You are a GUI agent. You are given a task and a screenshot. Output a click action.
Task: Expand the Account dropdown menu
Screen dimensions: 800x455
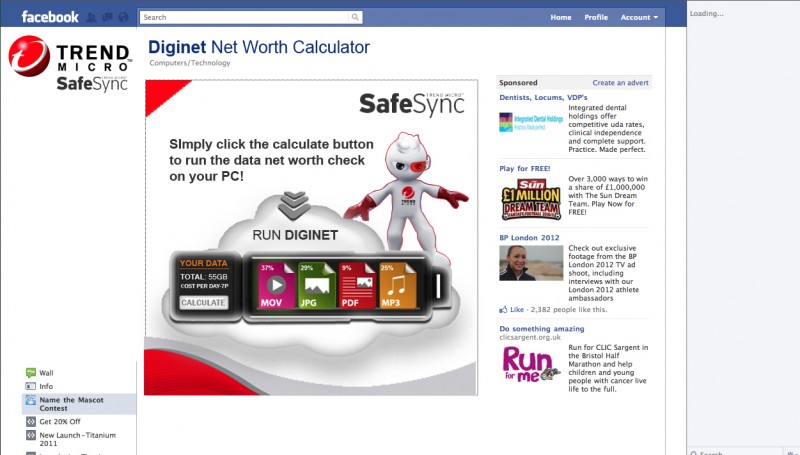639,17
